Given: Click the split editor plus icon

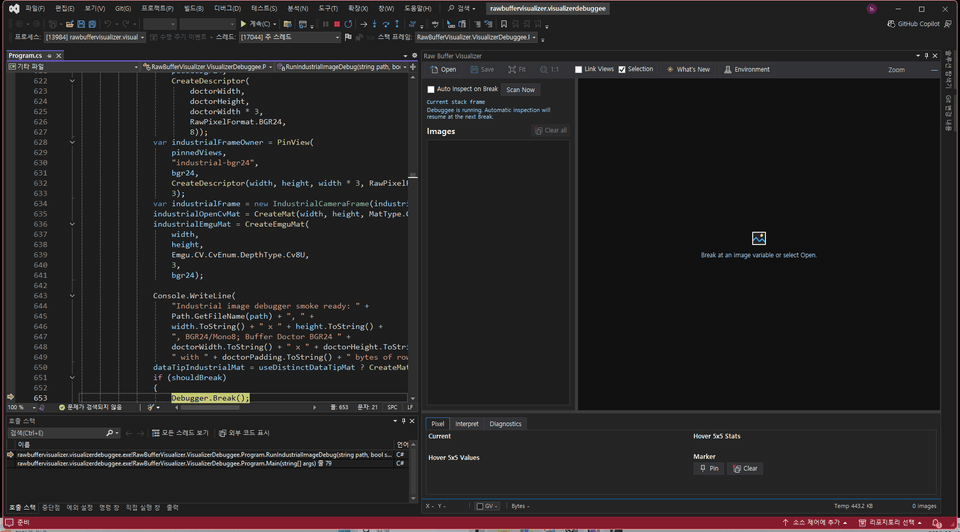Looking at the screenshot, I should point(413,67).
